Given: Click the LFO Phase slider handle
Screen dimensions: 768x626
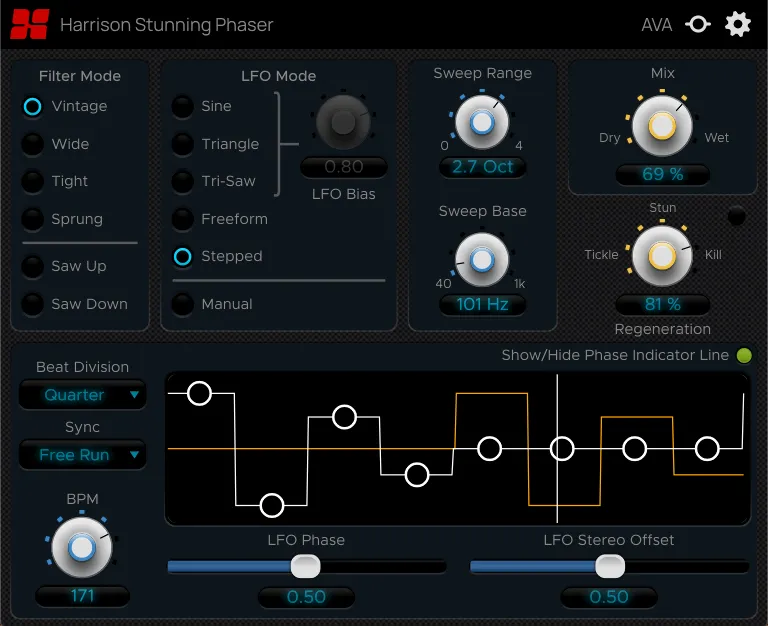Looking at the screenshot, I should tap(306, 567).
